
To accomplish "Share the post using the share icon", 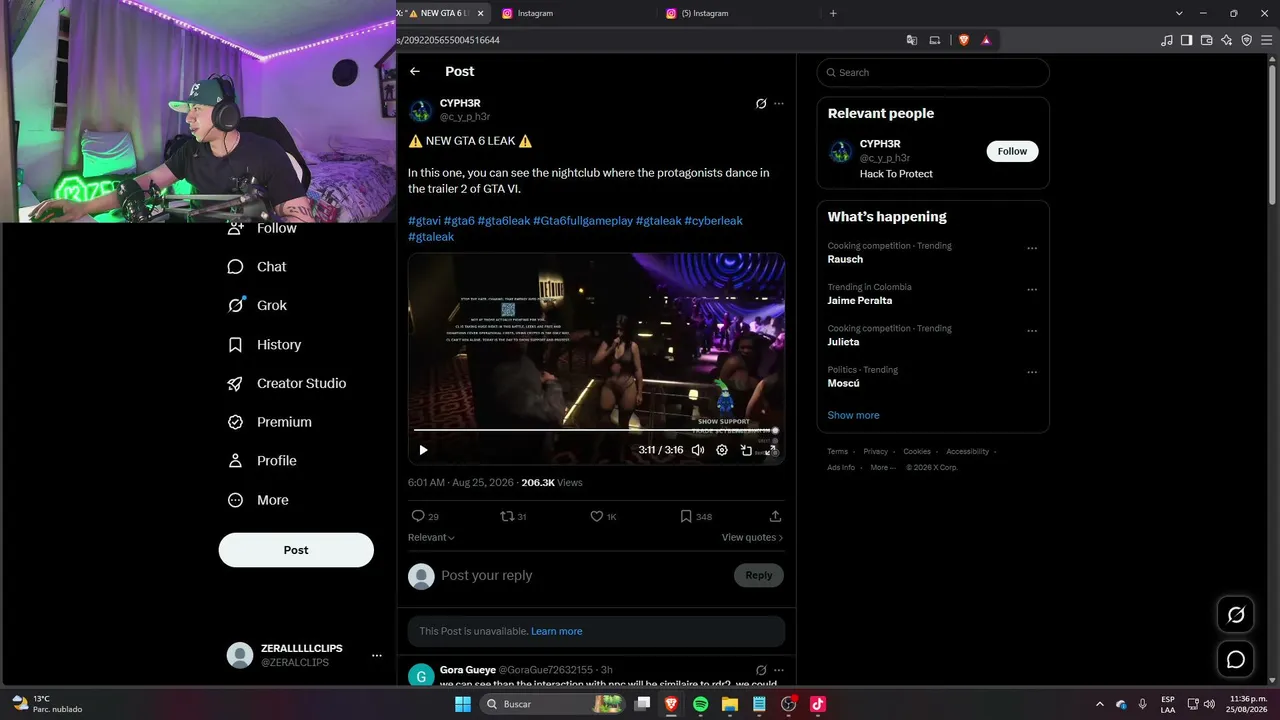I will tap(775, 516).
